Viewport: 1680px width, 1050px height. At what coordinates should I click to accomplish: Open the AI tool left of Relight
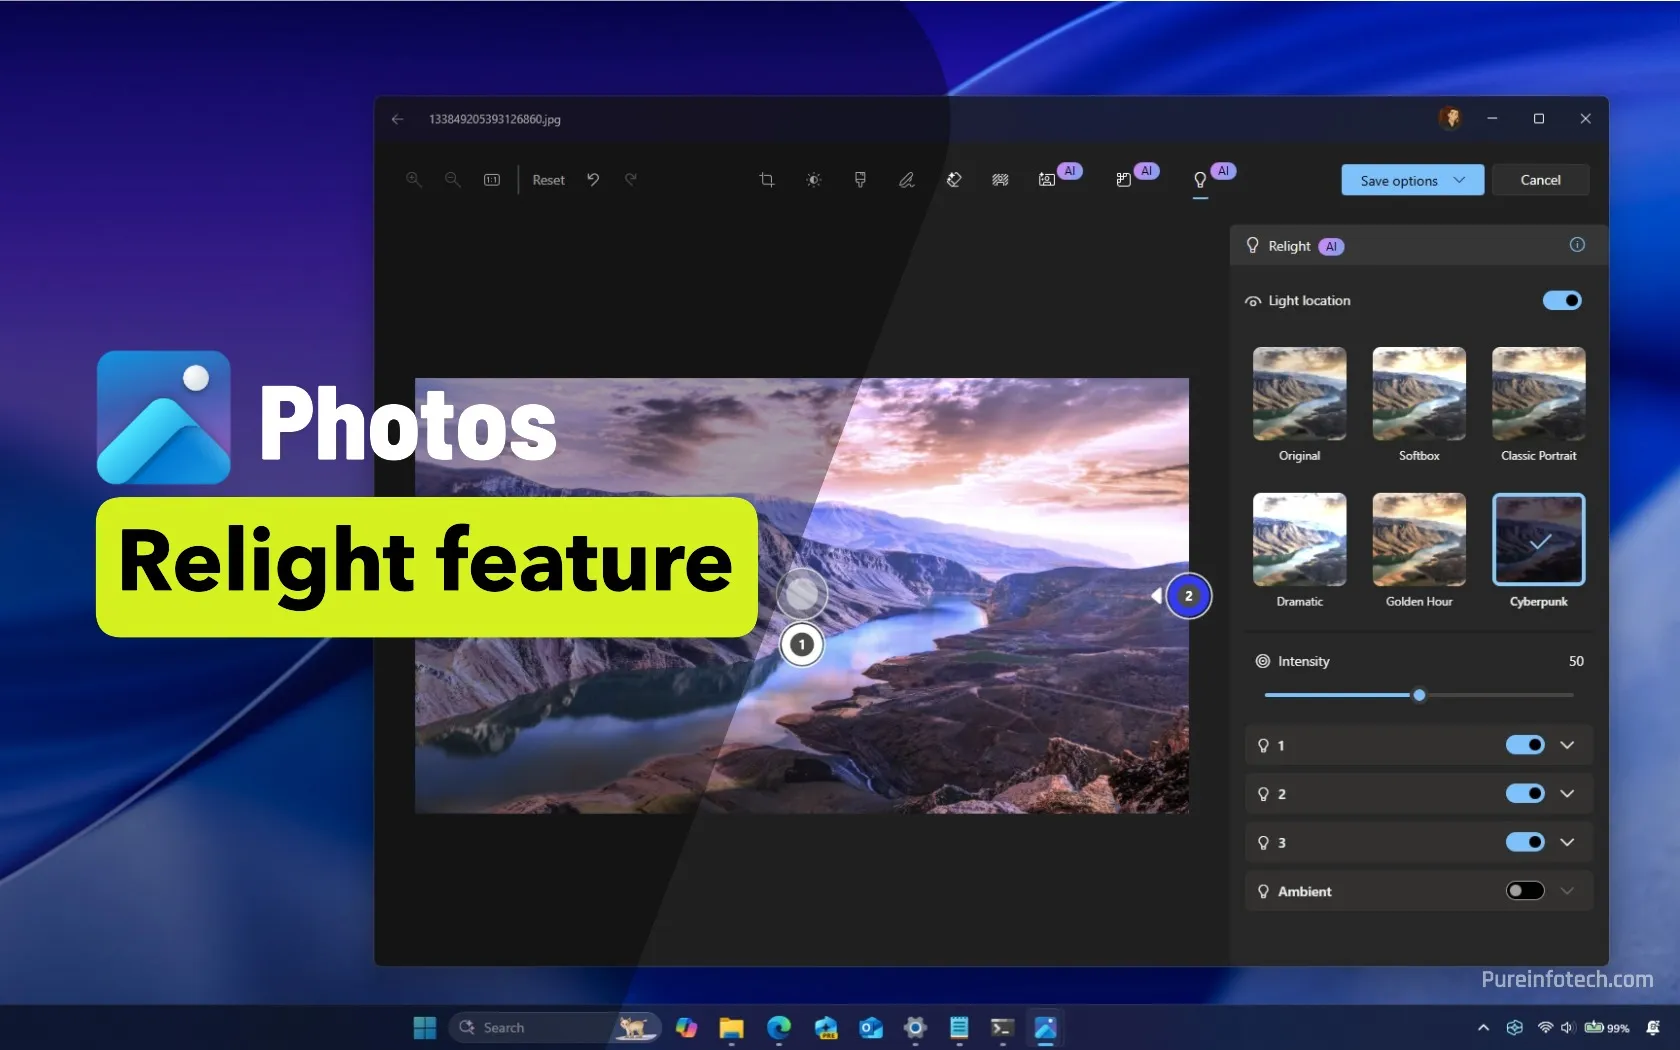1124,180
